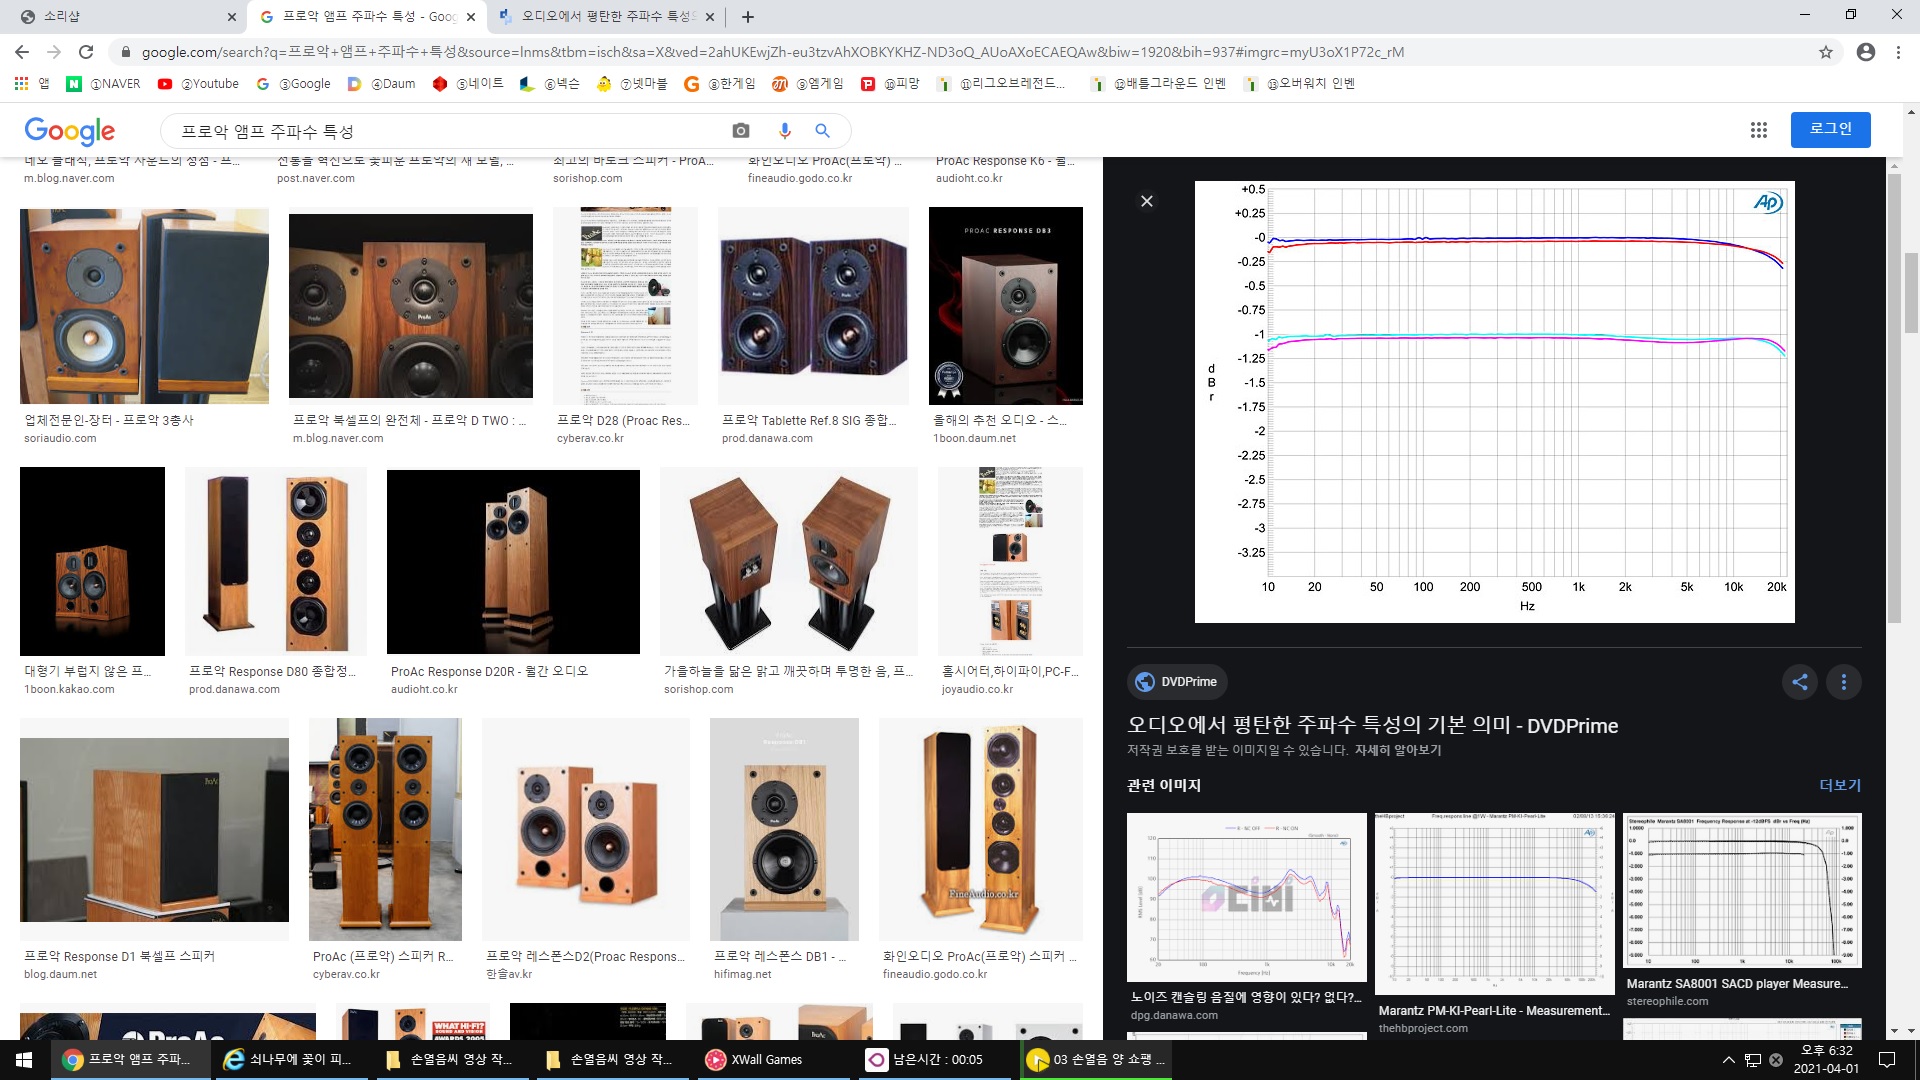This screenshot has width=1920, height=1080.
Task: Click the preview panel vertical scrollbar
Action: 1893,400
